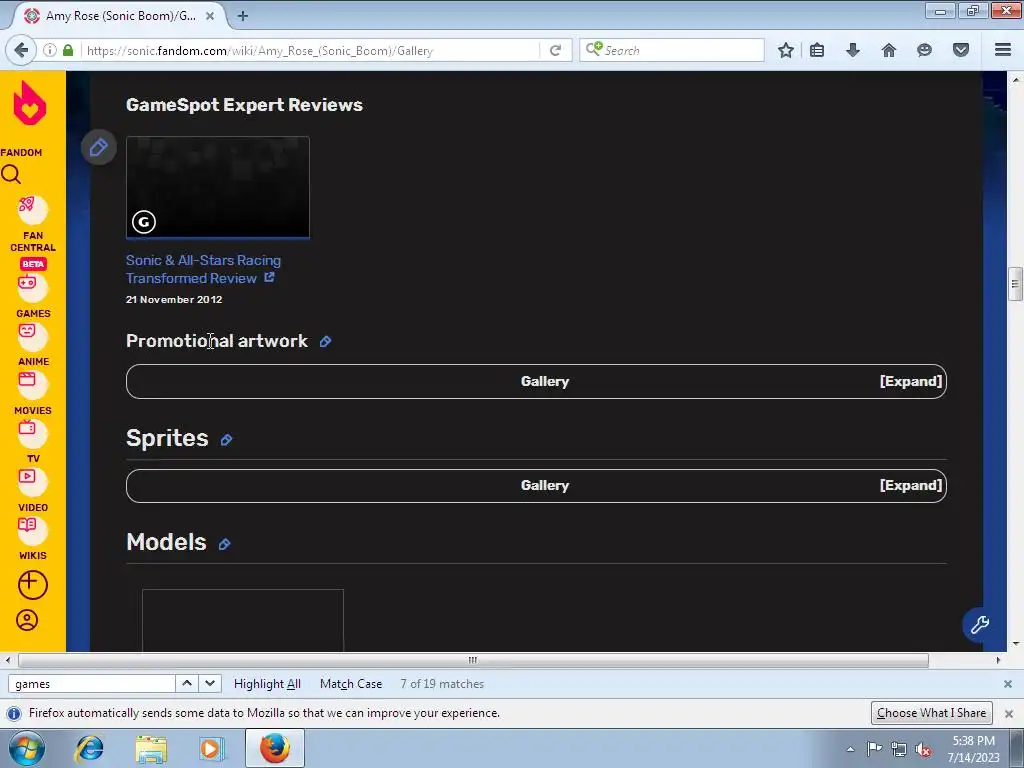Open the Windows Start menu
Image resolution: width=1024 pixels, height=768 pixels.
(x=26, y=748)
